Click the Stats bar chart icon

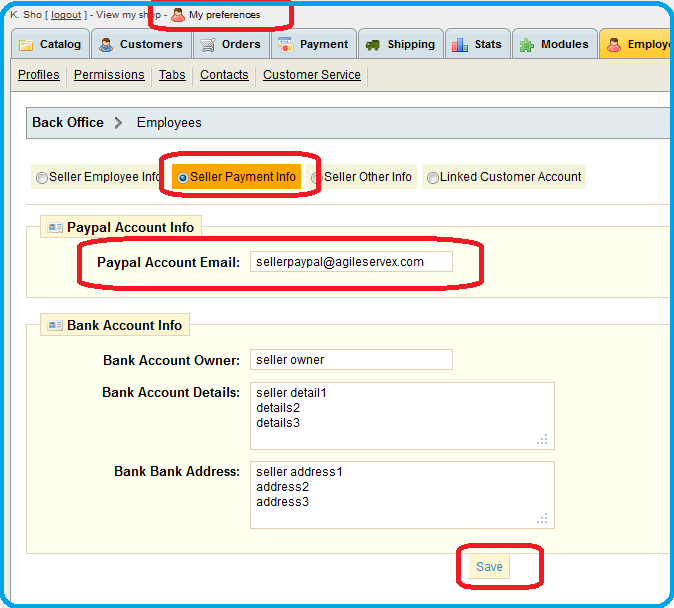pyautogui.click(x=460, y=44)
